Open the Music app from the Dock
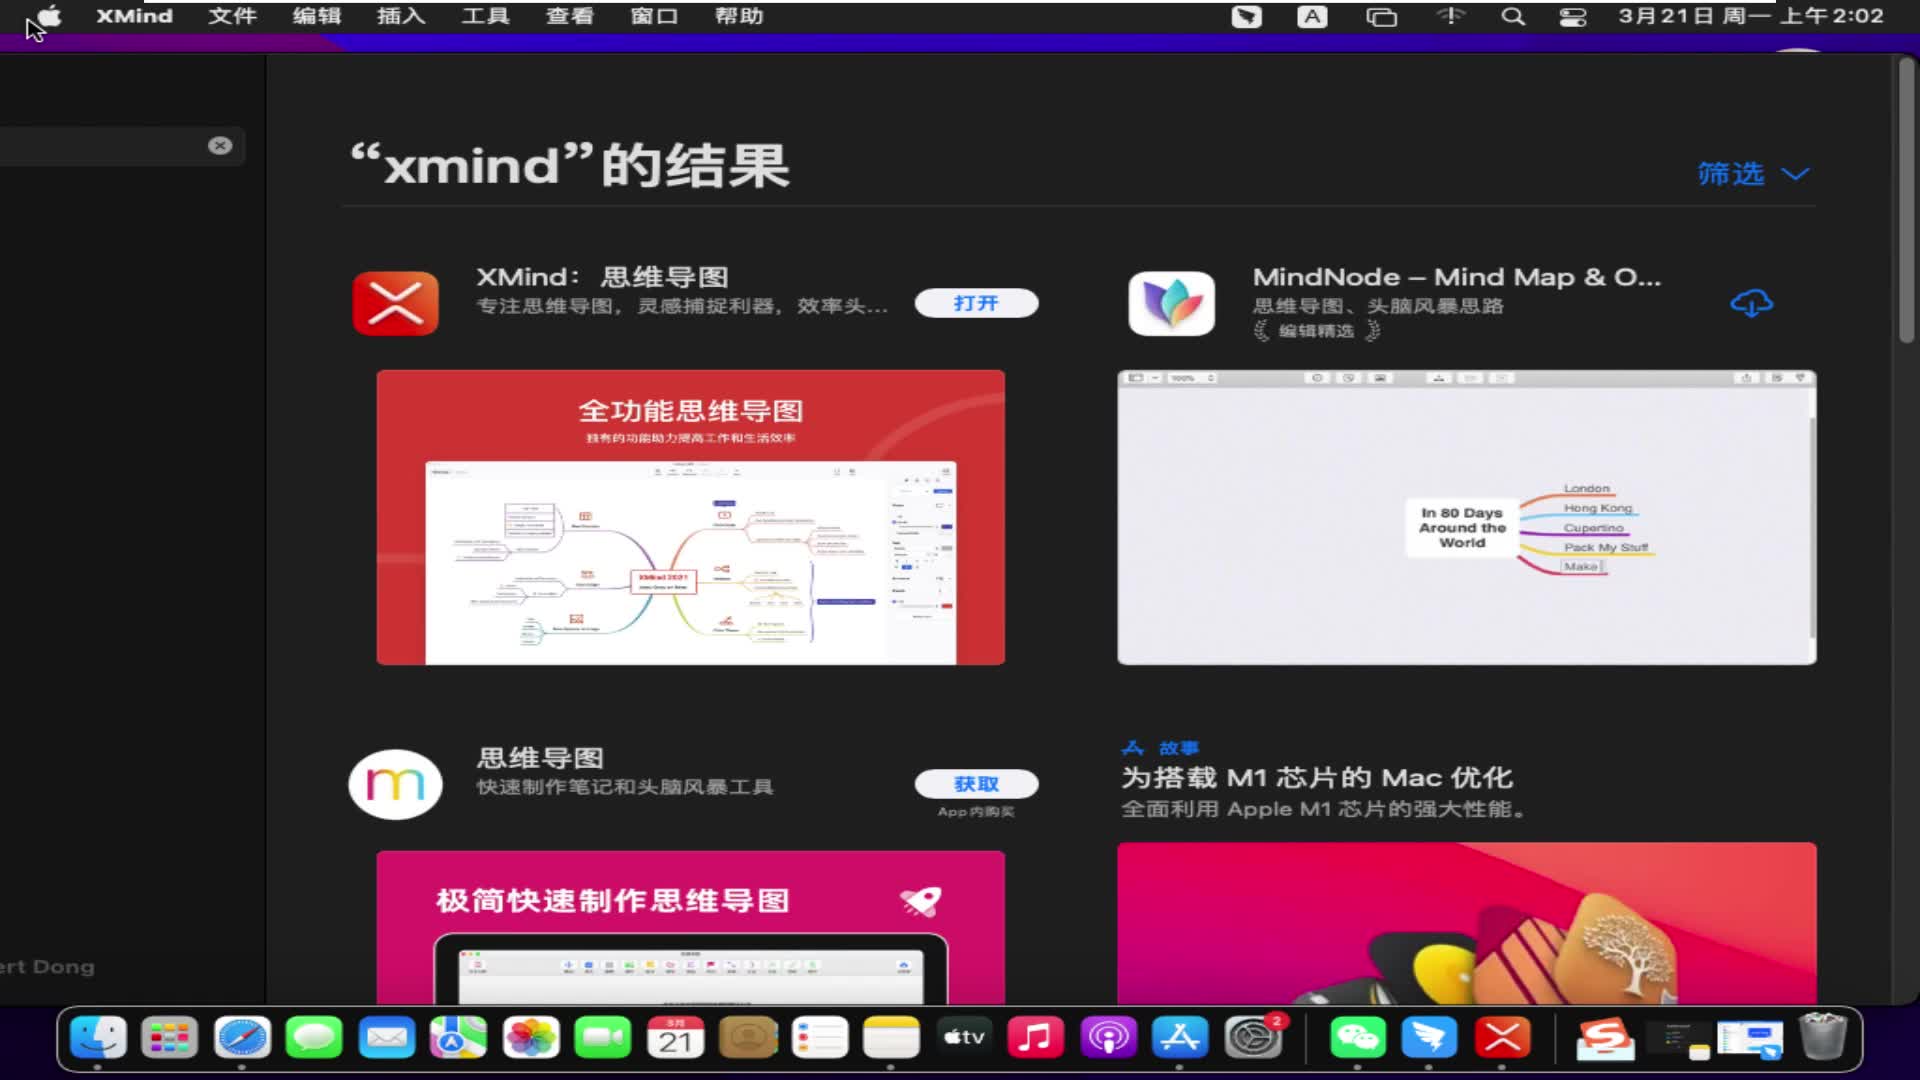1920x1080 pixels. click(x=1036, y=1038)
